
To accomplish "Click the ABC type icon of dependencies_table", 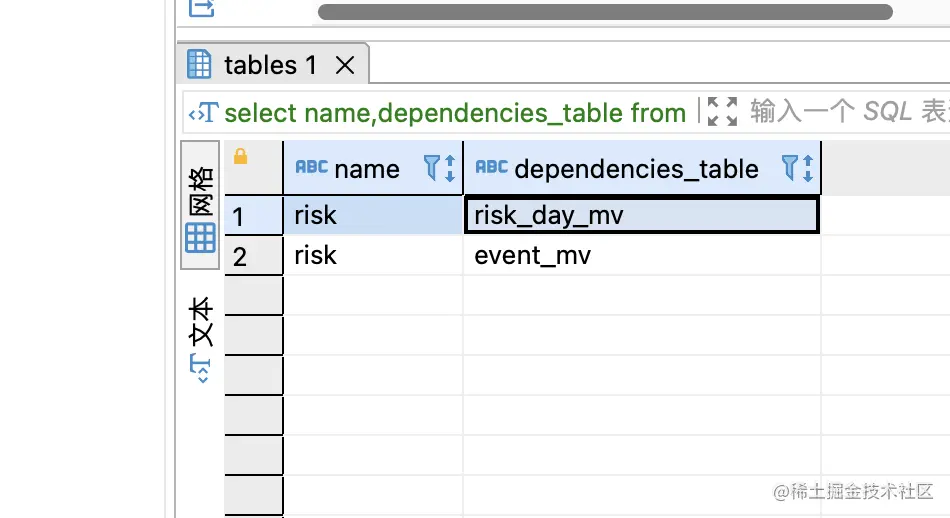I will [x=491, y=168].
